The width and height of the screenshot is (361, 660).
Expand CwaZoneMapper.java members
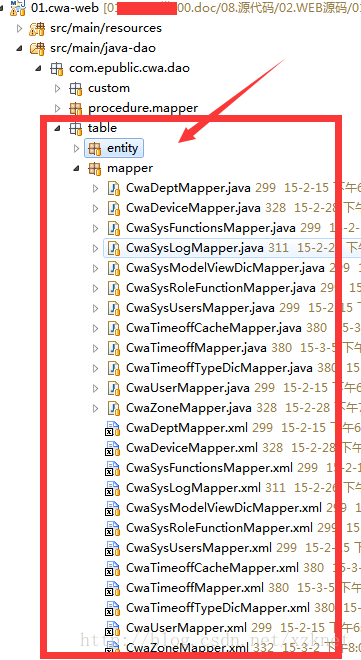96,408
